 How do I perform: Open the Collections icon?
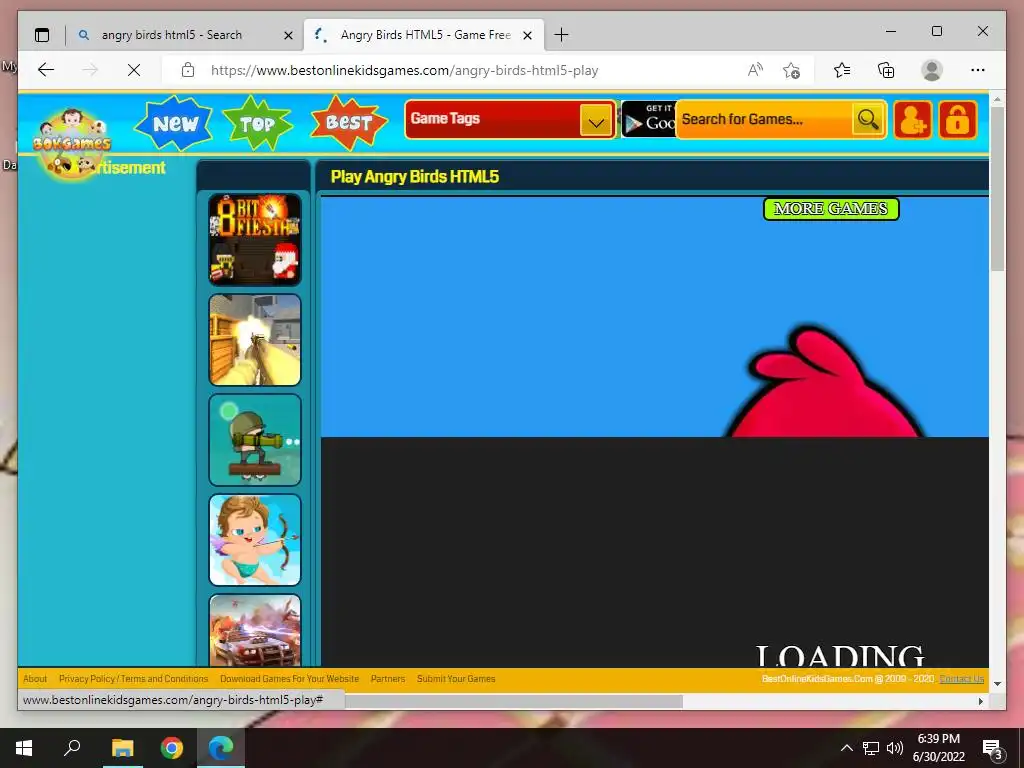(886, 70)
